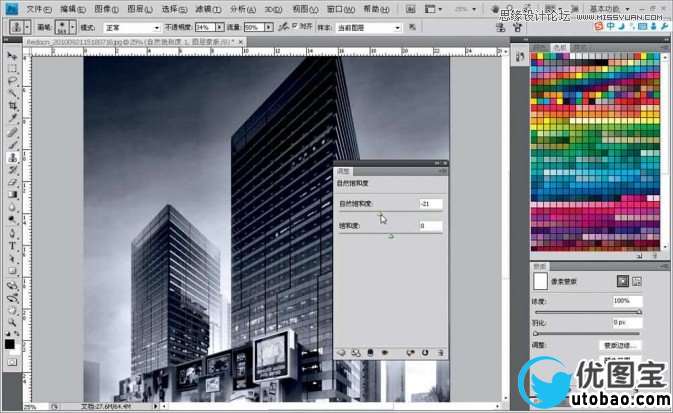Select the Healing Brush tool
The image size is (673, 413).
pyautogui.click(x=12, y=132)
